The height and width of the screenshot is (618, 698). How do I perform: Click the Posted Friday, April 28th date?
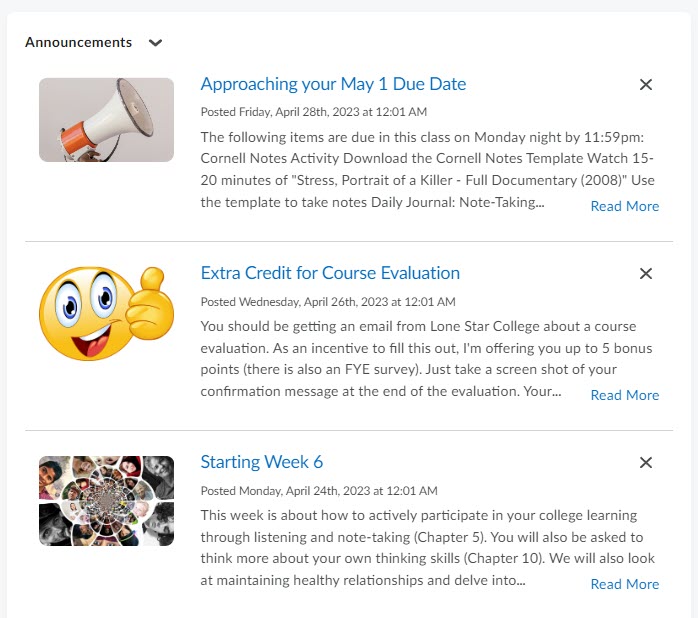tap(314, 112)
